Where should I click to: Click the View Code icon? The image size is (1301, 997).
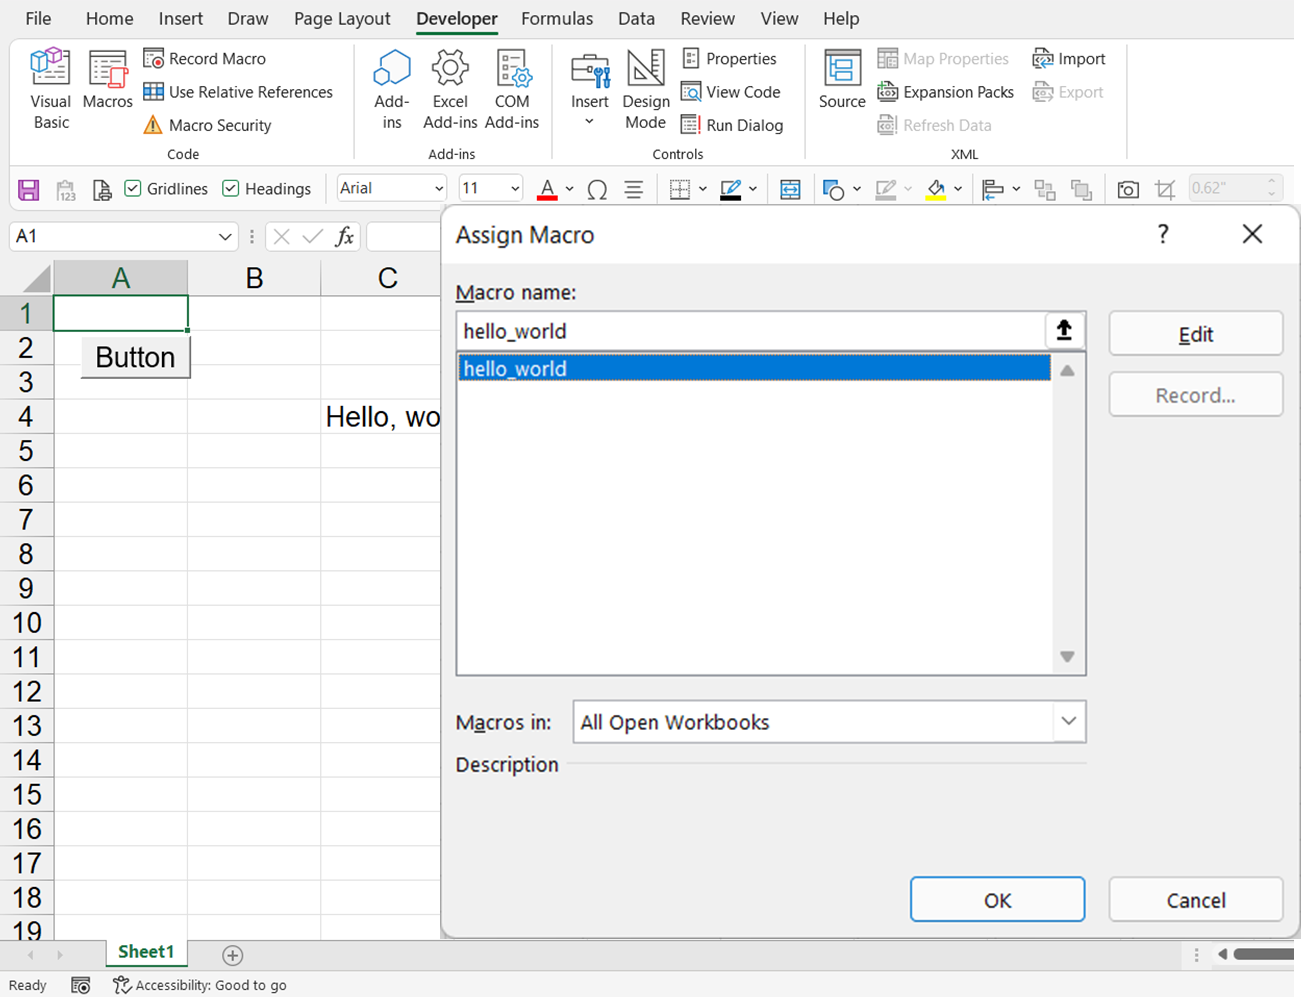click(691, 92)
